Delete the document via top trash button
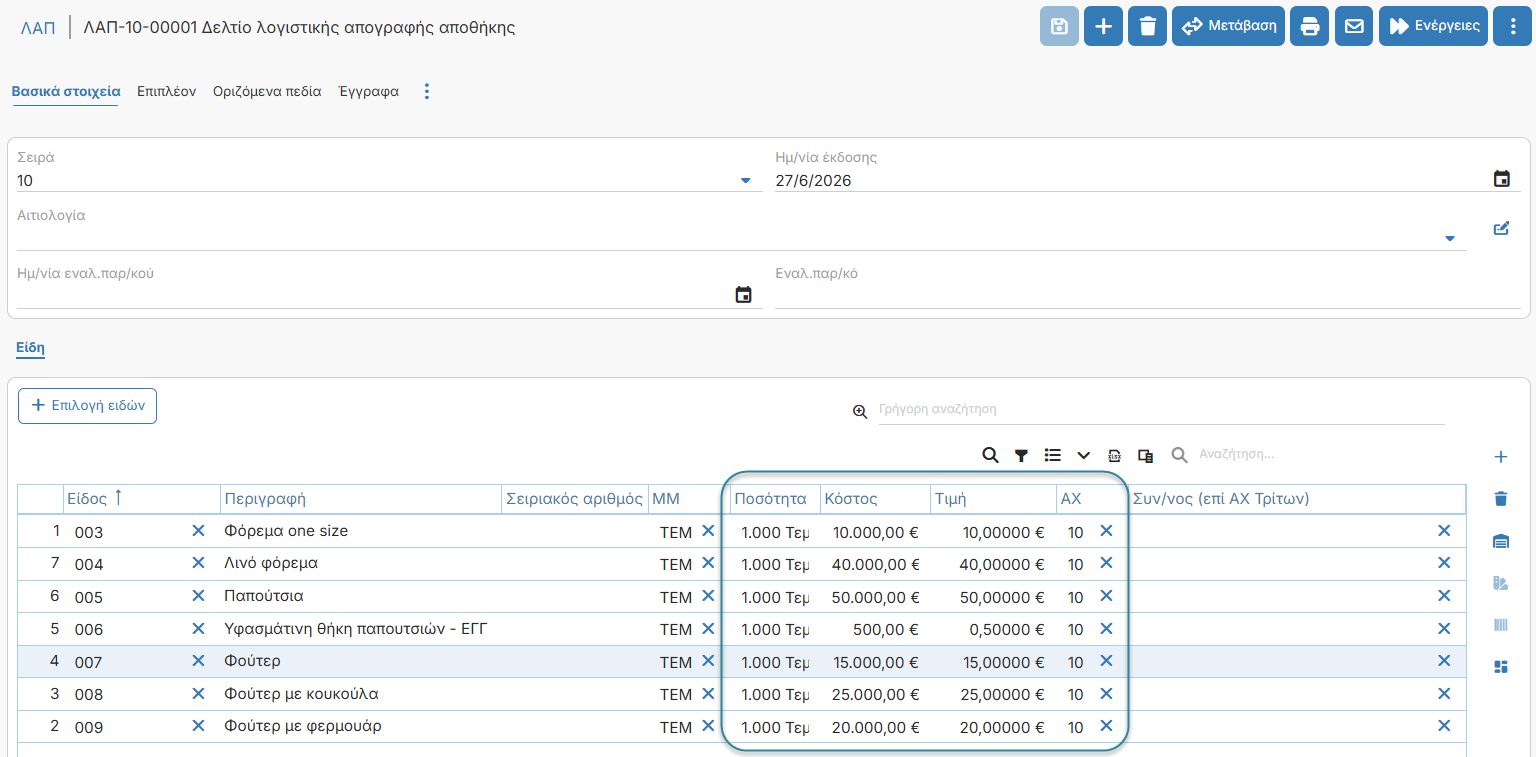1536x757 pixels. point(1148,26)
